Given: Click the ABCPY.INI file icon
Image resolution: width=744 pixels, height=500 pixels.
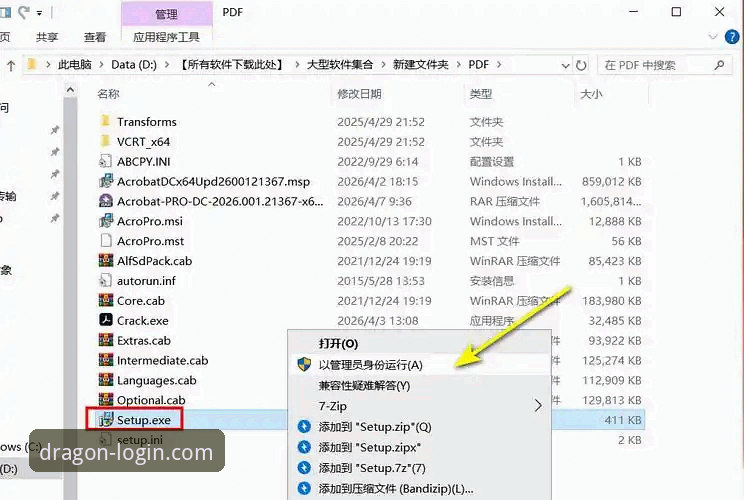Looking at the screenshot, I should 105,161.
